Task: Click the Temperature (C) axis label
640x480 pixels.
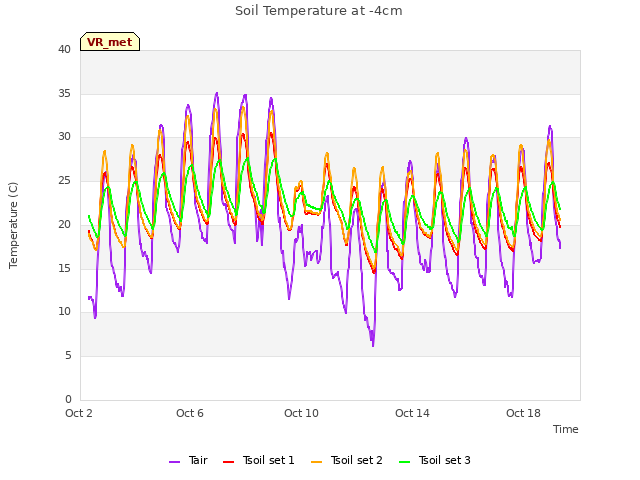Action: pos(13,225)
